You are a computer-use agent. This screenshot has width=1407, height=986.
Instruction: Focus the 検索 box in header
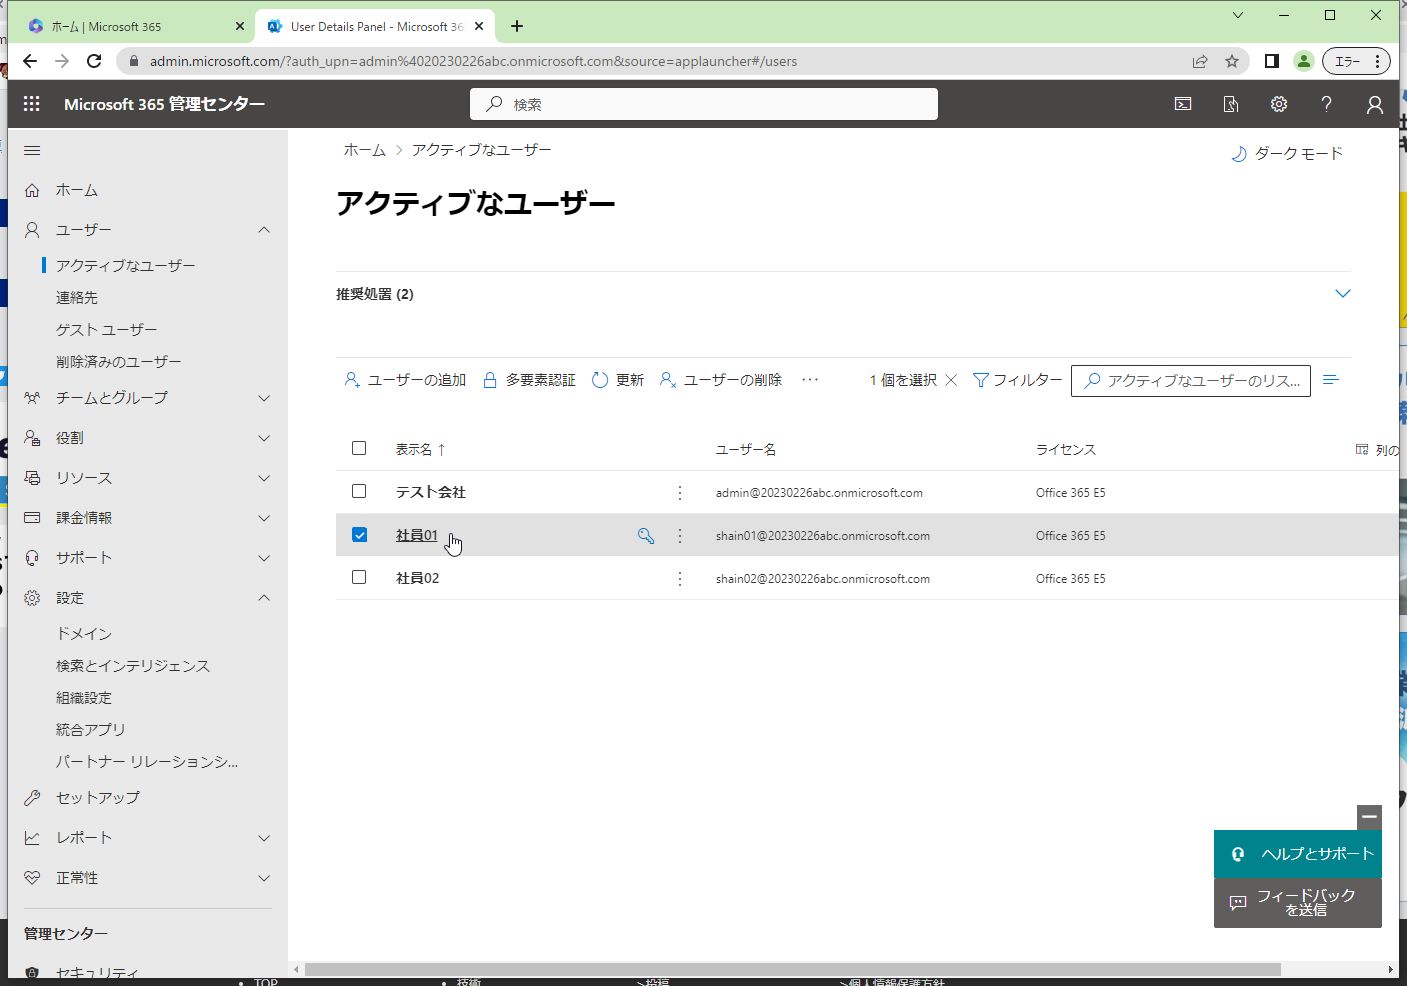tap(704, 104)
